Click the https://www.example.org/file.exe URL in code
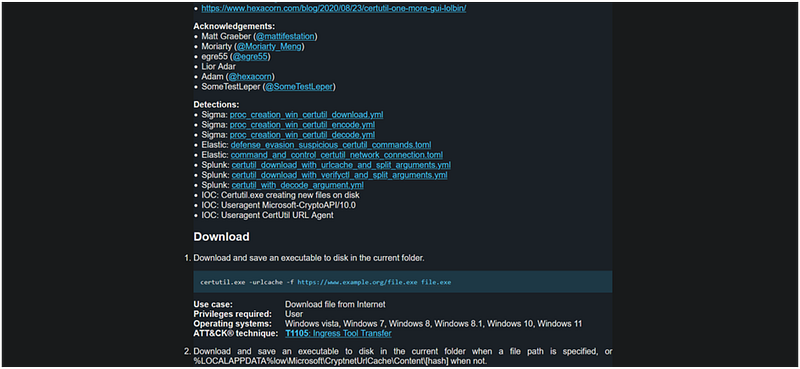Screen dimensions: 800x369 coord(357,282)
